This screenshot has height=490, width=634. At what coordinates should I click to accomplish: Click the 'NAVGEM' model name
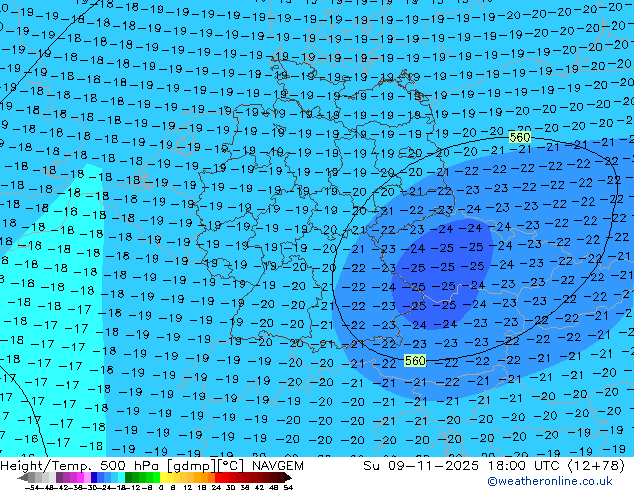tap(278, 465)
